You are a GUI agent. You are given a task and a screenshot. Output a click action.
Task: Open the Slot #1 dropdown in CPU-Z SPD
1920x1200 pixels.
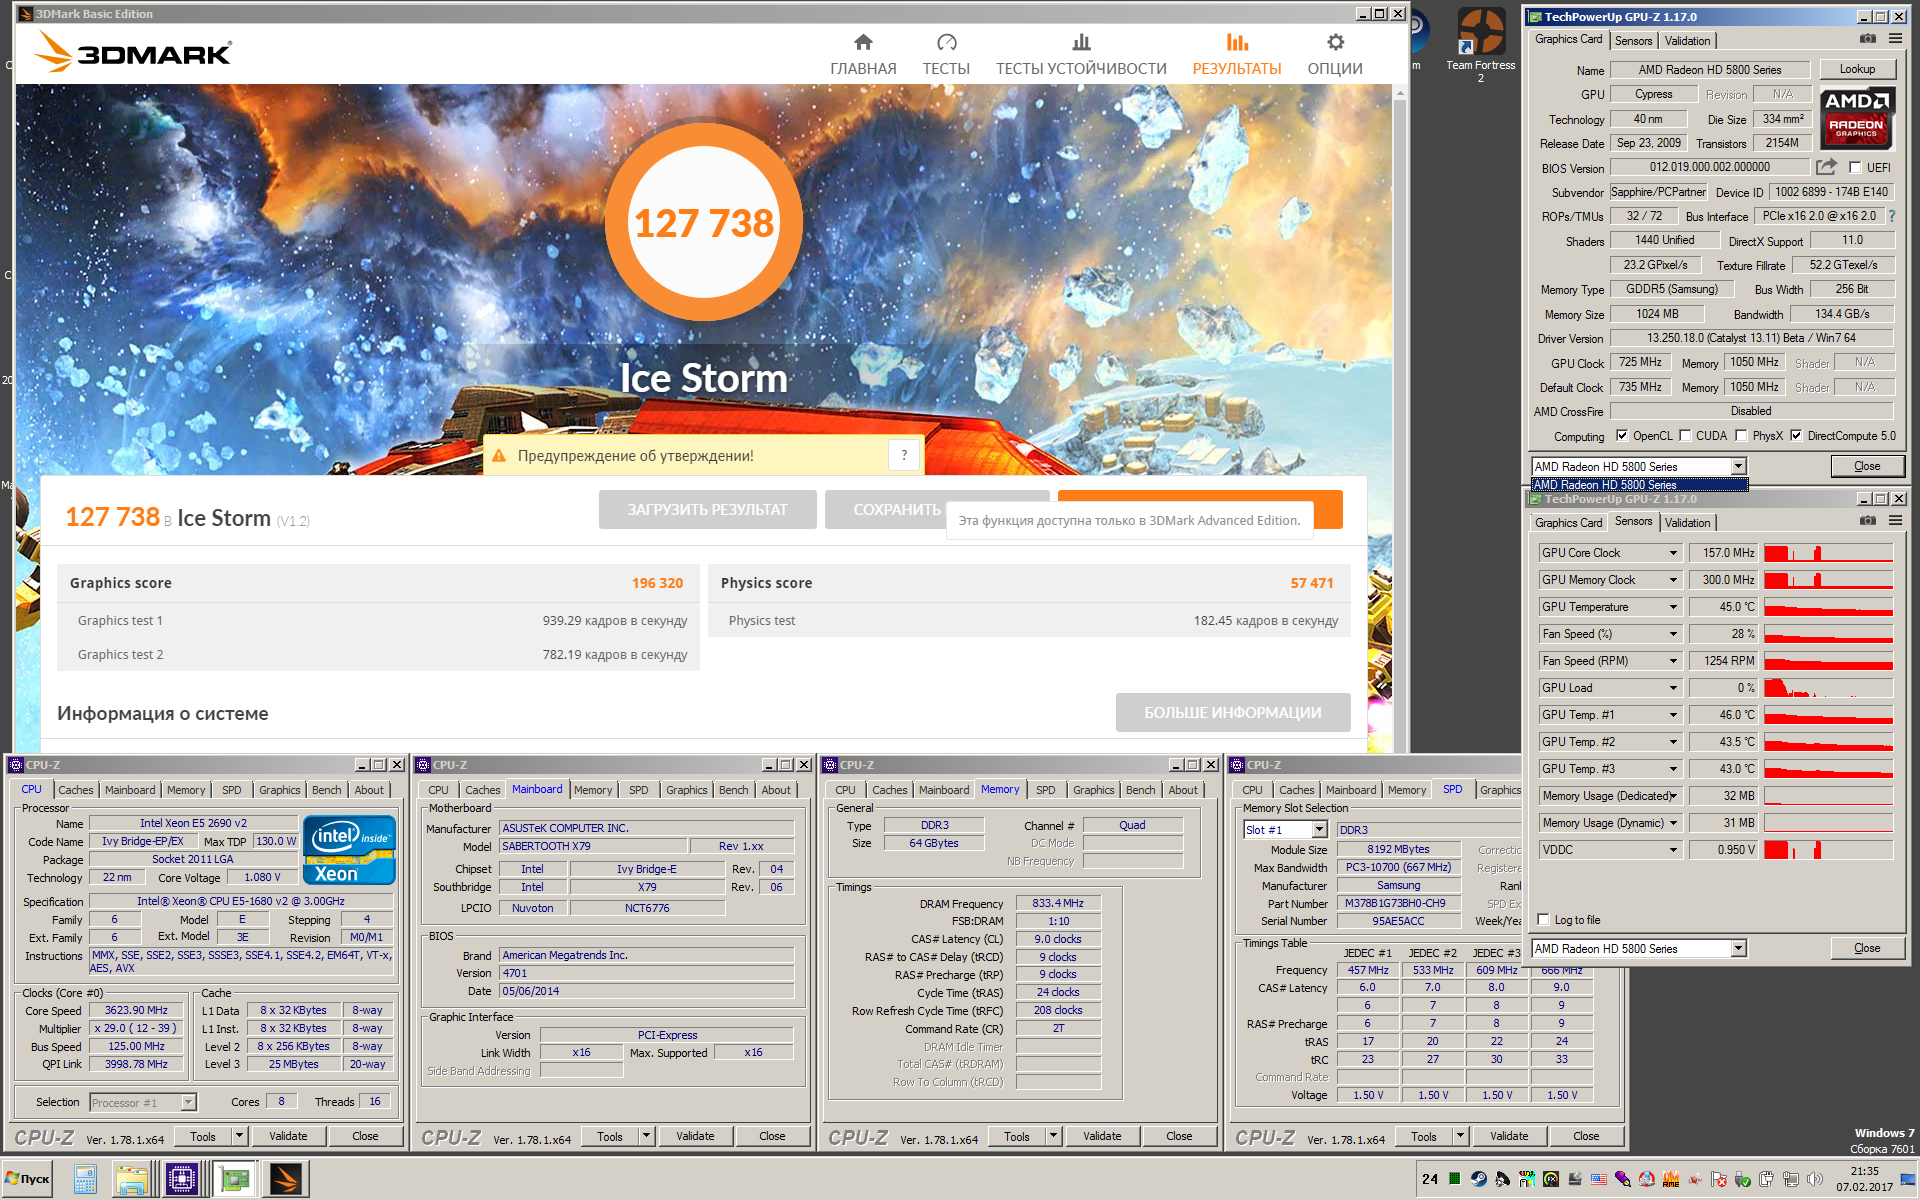tap(1319, 830)
